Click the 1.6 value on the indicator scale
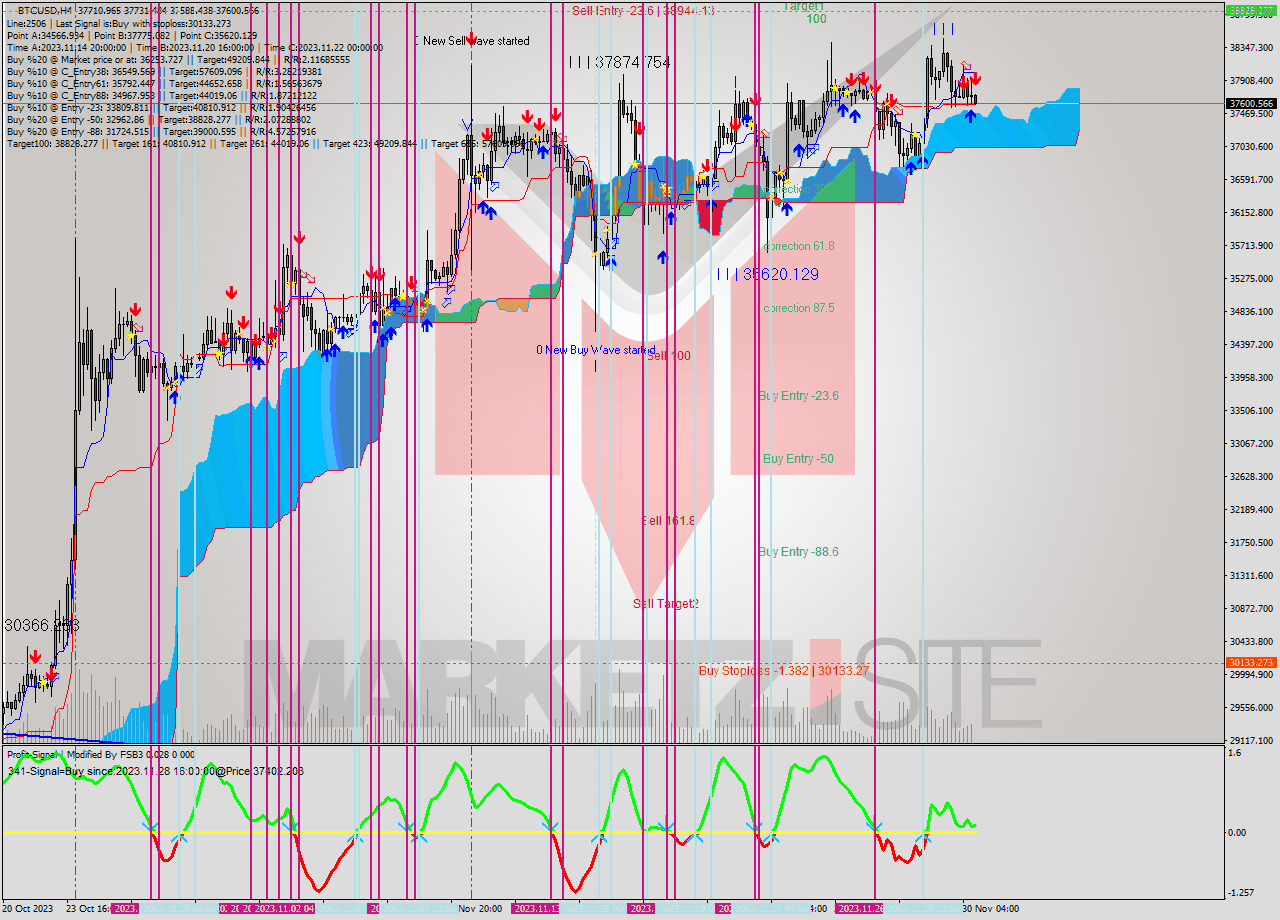1280x920 pixels. [x=1234, y=753]
